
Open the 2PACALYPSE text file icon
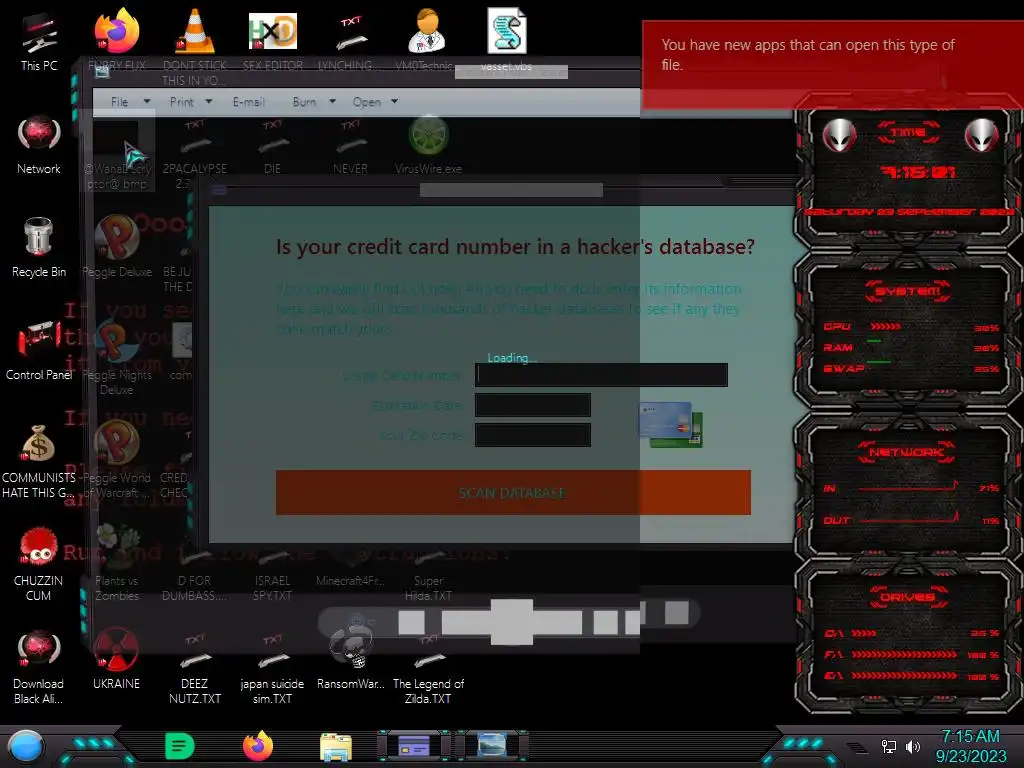pyautogui.click(x=195, y=152)
